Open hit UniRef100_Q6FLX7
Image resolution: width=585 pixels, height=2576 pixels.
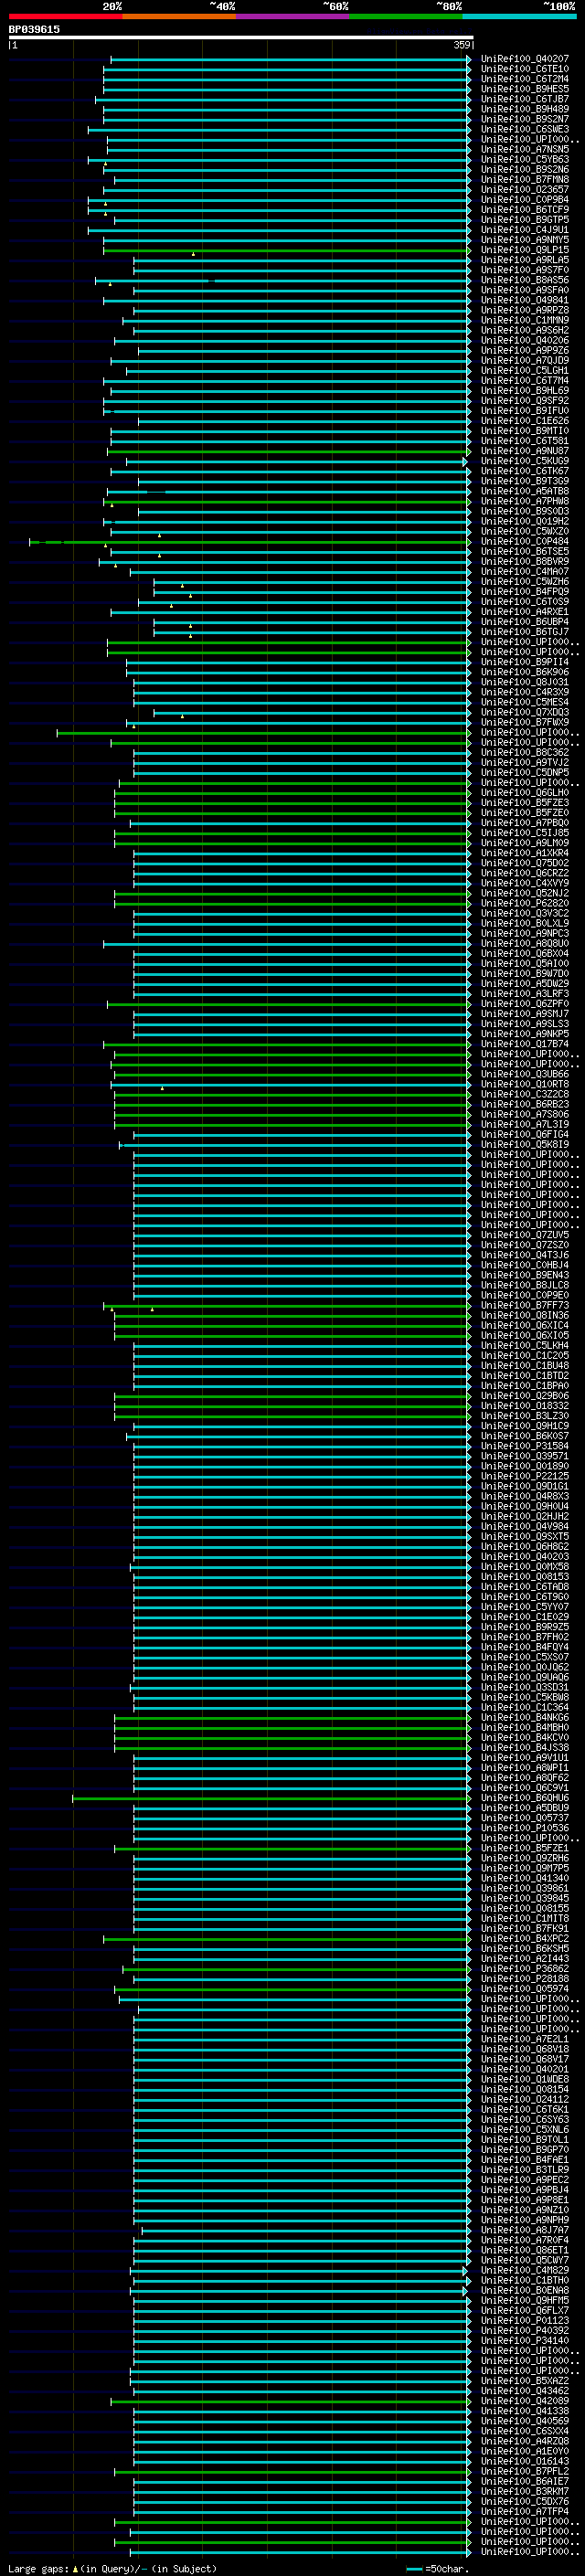pos(525,2310)
